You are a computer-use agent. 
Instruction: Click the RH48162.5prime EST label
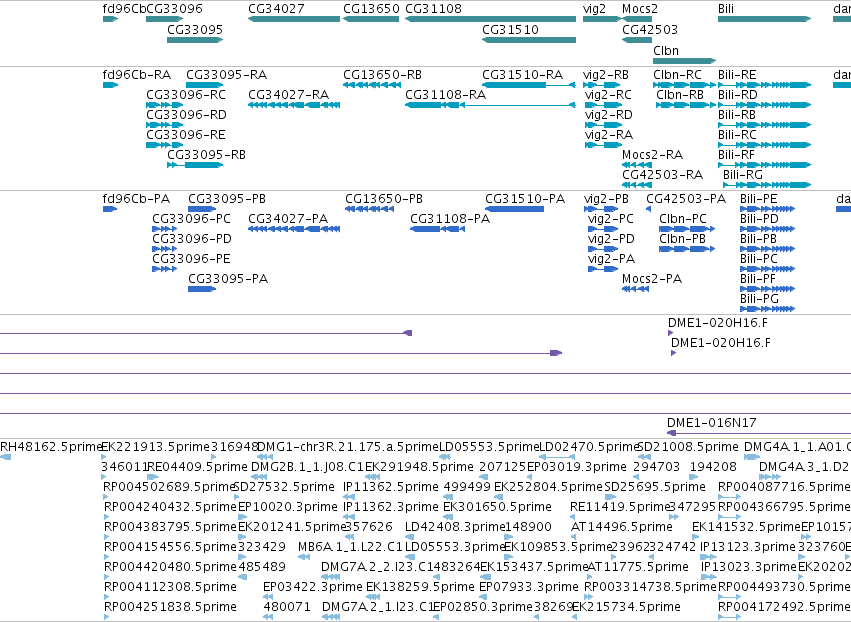[x=51, y=447]
